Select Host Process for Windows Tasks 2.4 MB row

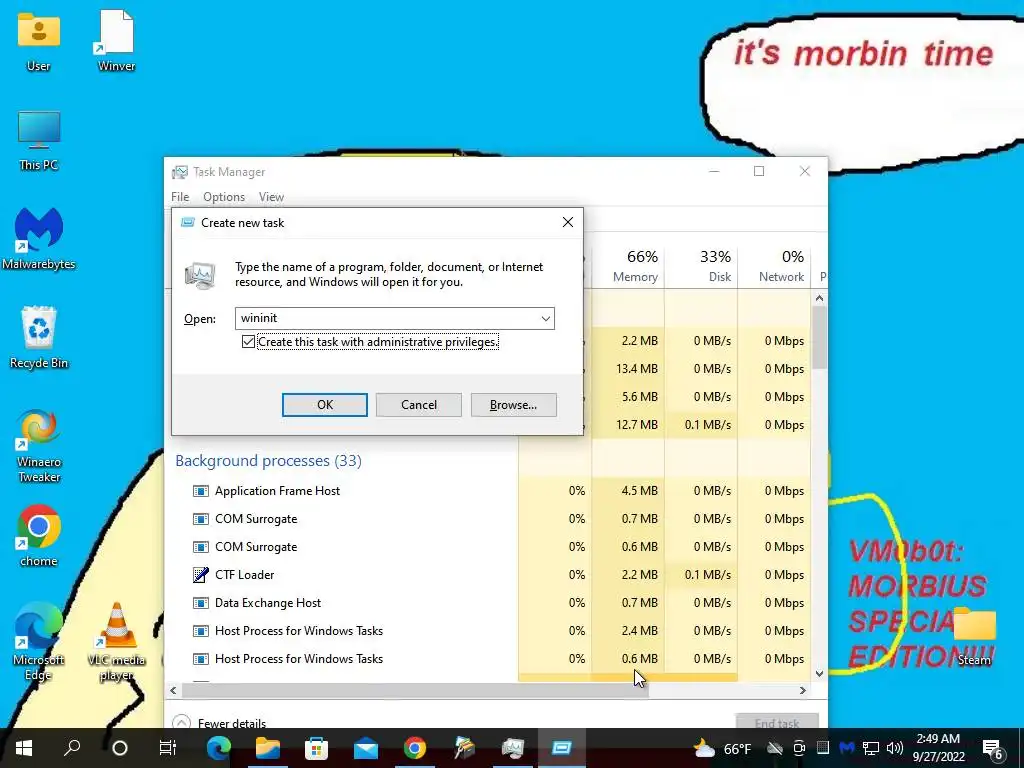(488, 631)
